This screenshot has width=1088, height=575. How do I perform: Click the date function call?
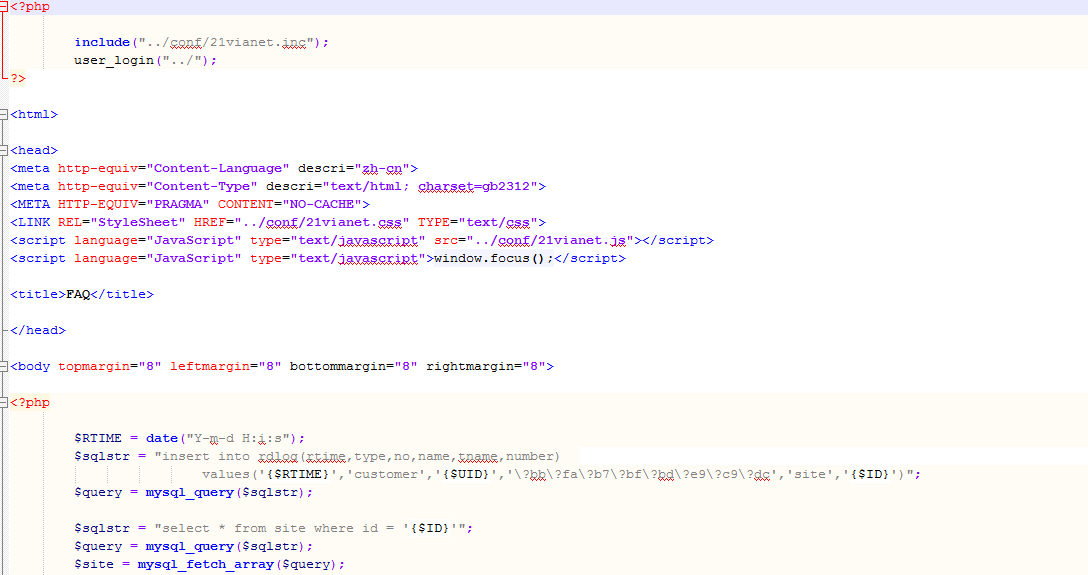pos(162,438)
